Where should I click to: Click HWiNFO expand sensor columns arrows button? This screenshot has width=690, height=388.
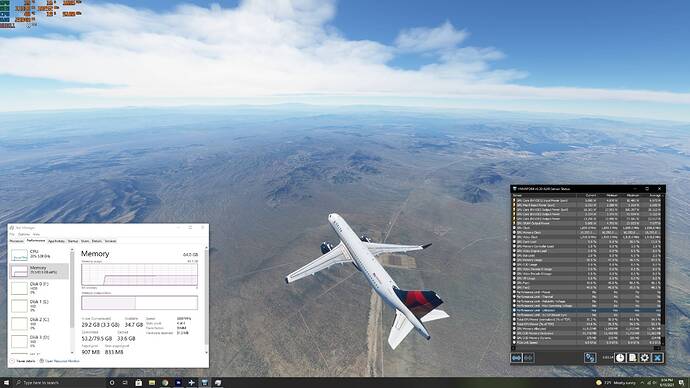click(516, 358)
